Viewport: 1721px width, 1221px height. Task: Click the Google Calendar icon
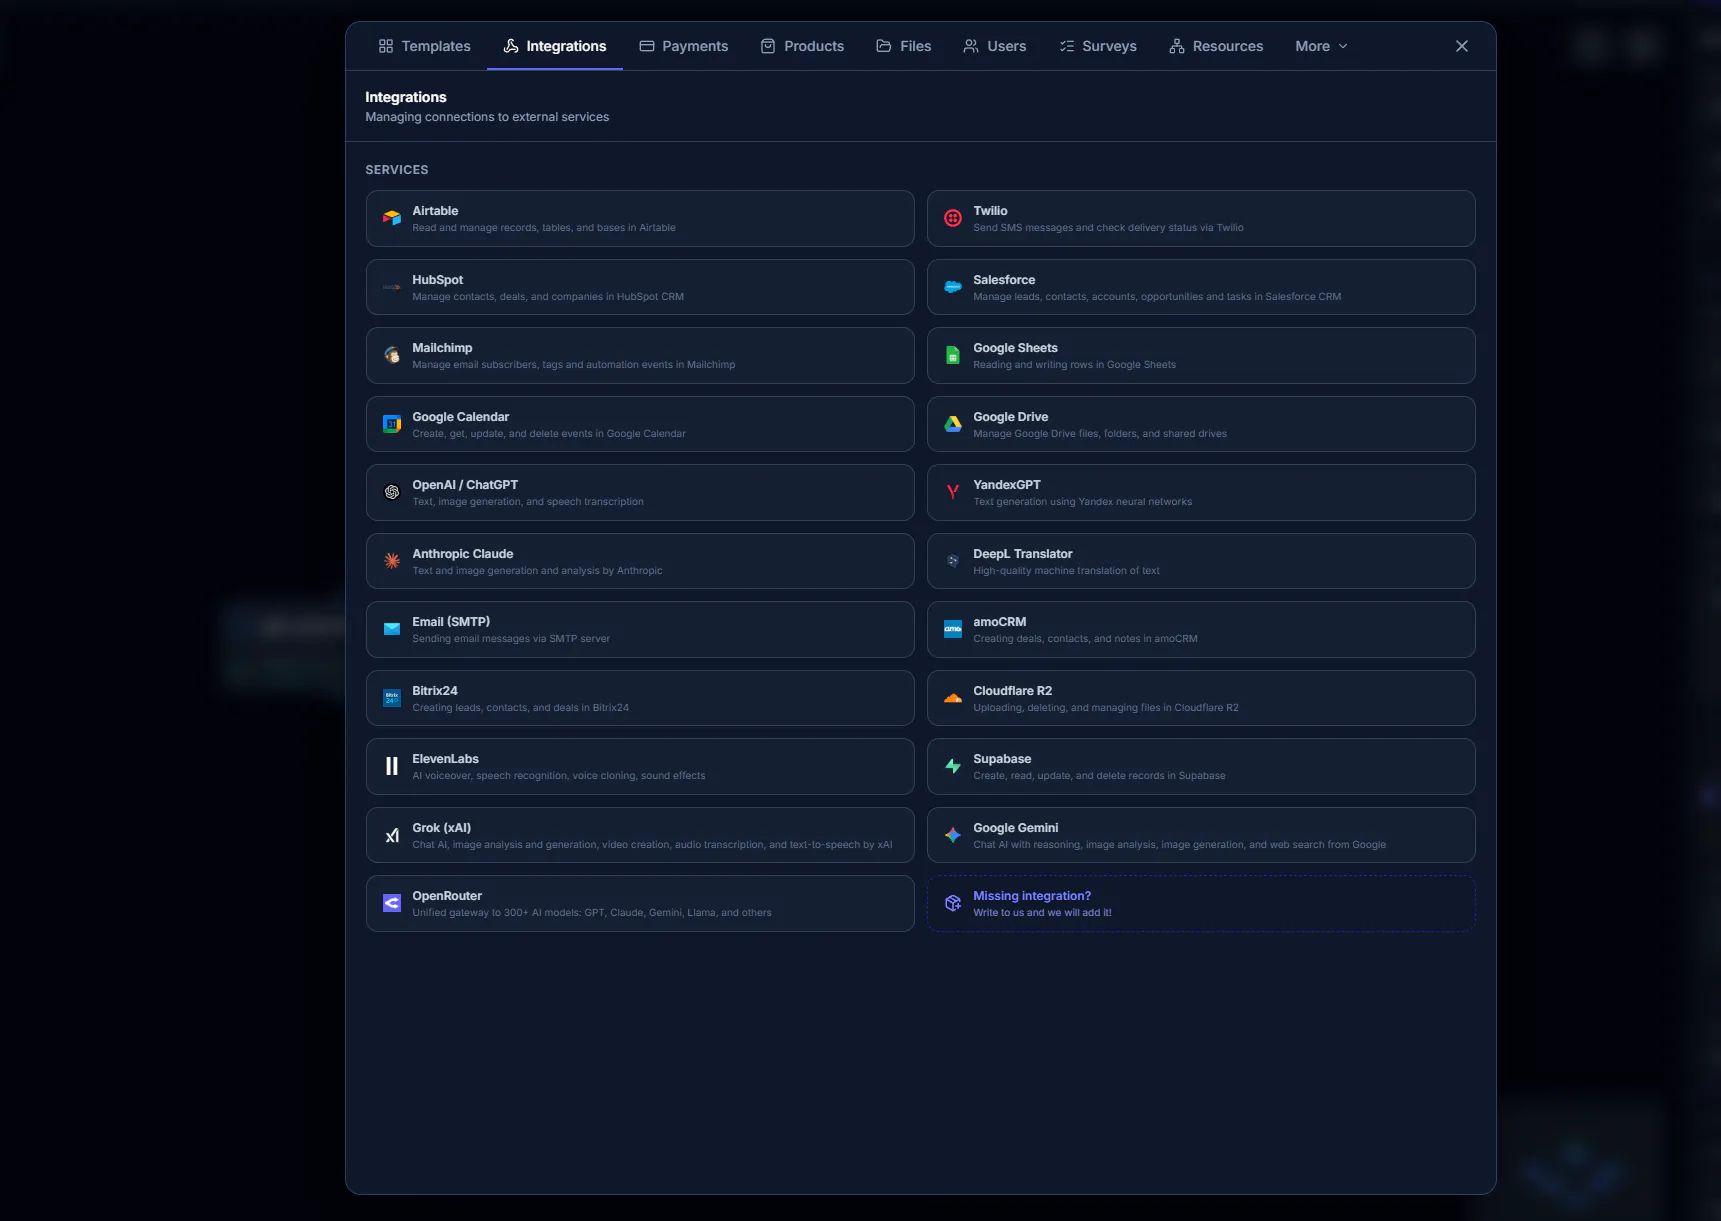[x=392, y=424]
